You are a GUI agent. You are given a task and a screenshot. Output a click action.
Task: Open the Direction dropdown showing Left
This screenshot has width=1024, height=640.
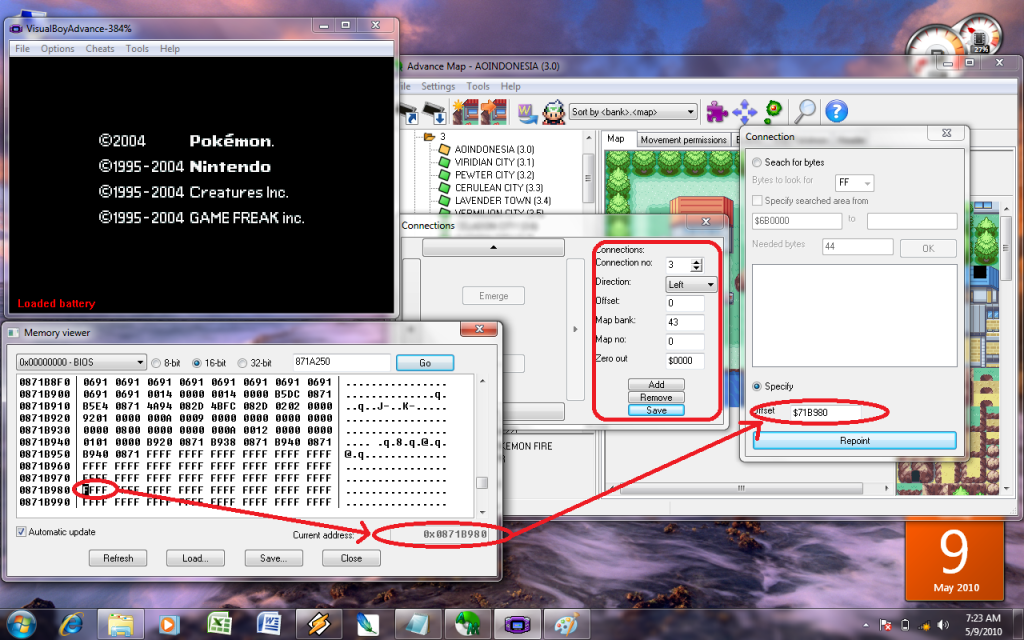692,285
